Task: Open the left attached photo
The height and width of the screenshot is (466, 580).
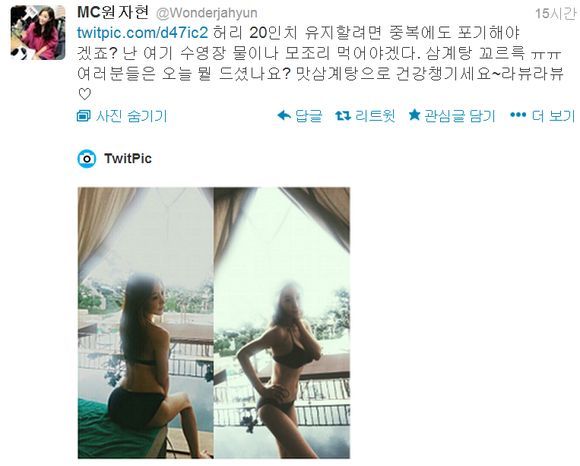Action: pos(145,323)
